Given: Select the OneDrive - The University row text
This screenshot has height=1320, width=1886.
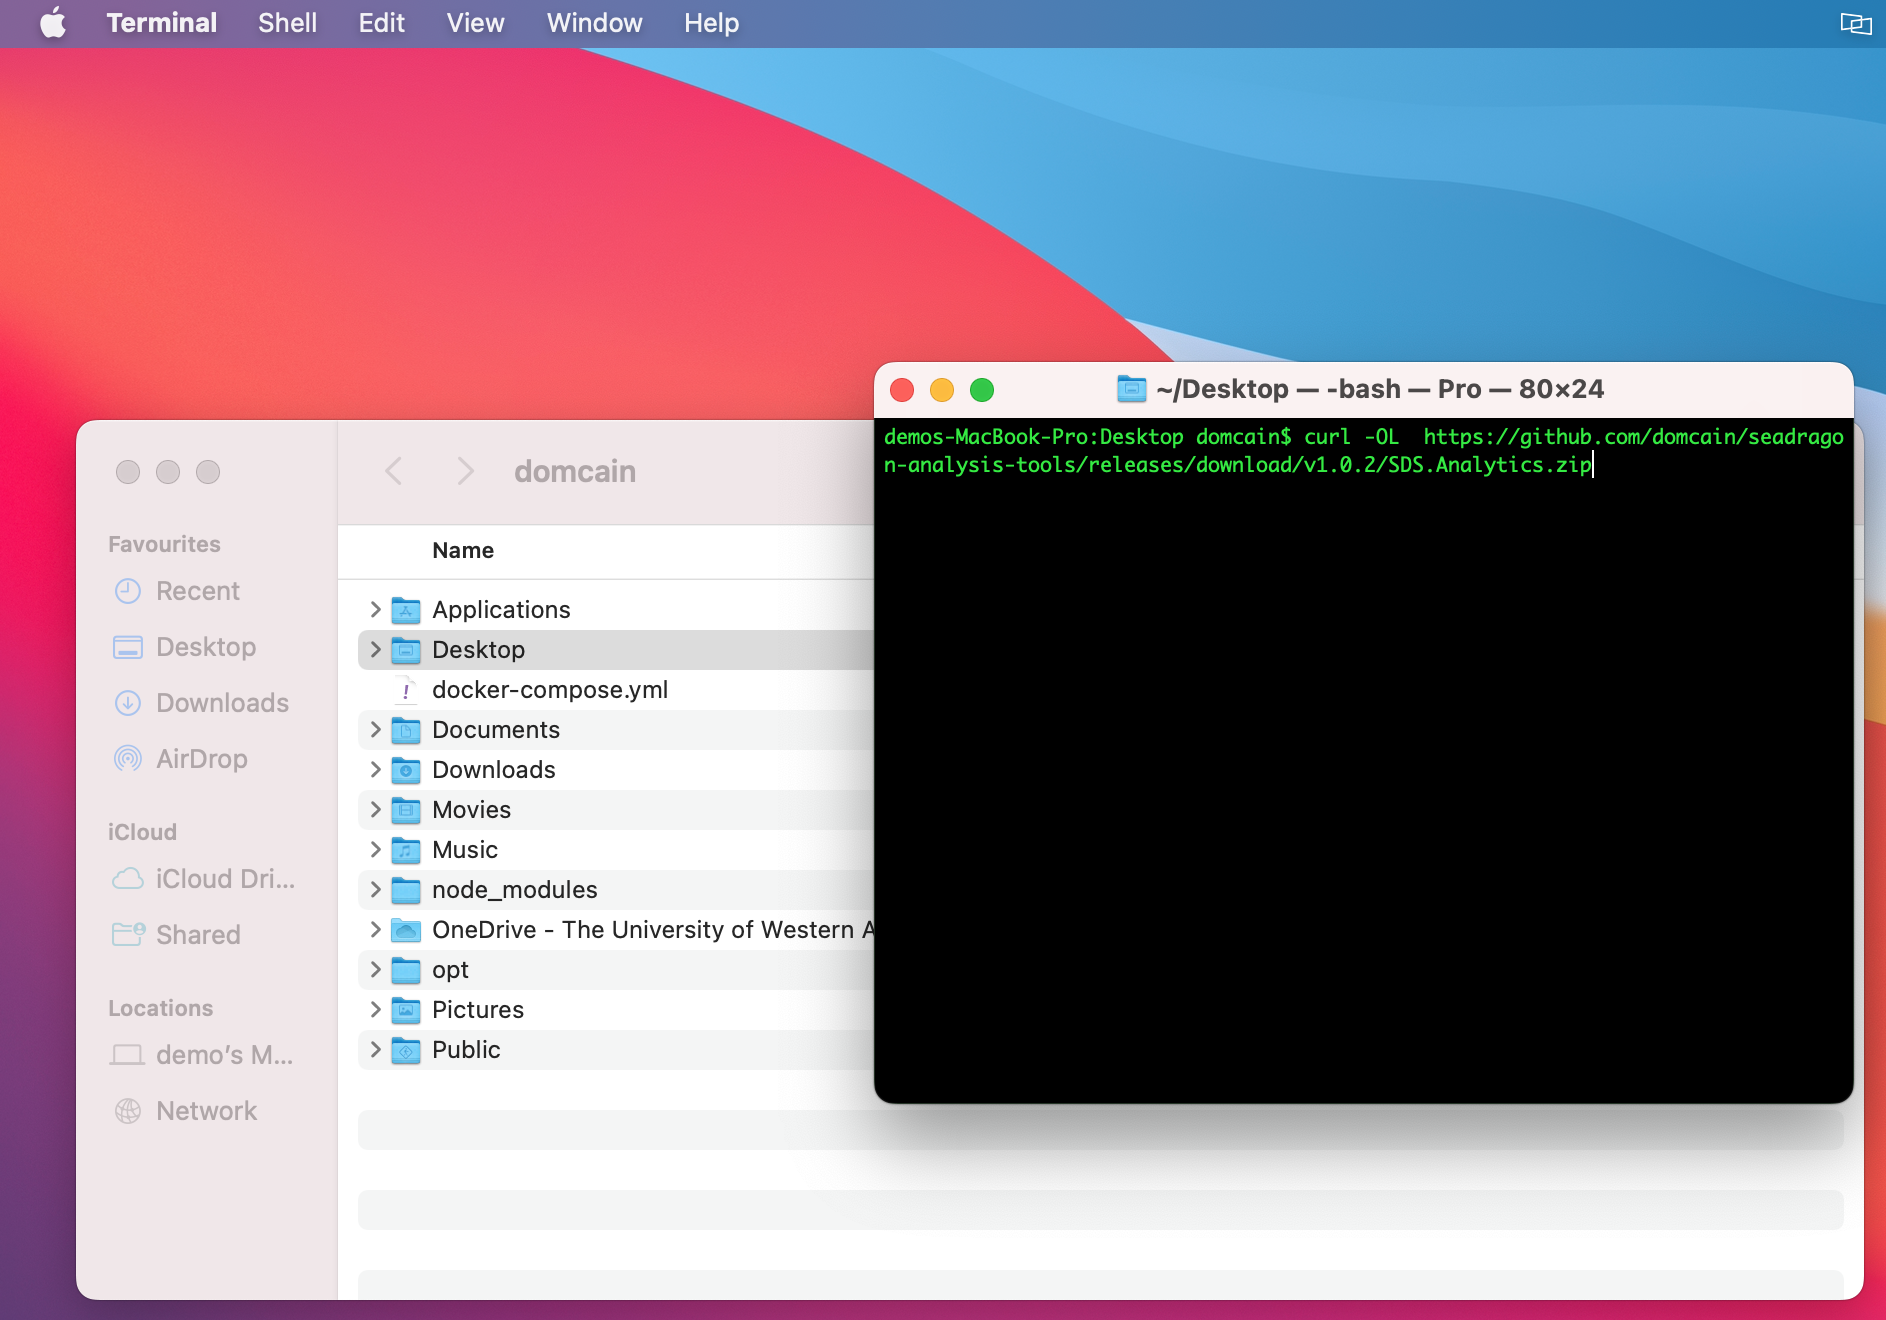Looking at the screenshot, I should [653, 930].
